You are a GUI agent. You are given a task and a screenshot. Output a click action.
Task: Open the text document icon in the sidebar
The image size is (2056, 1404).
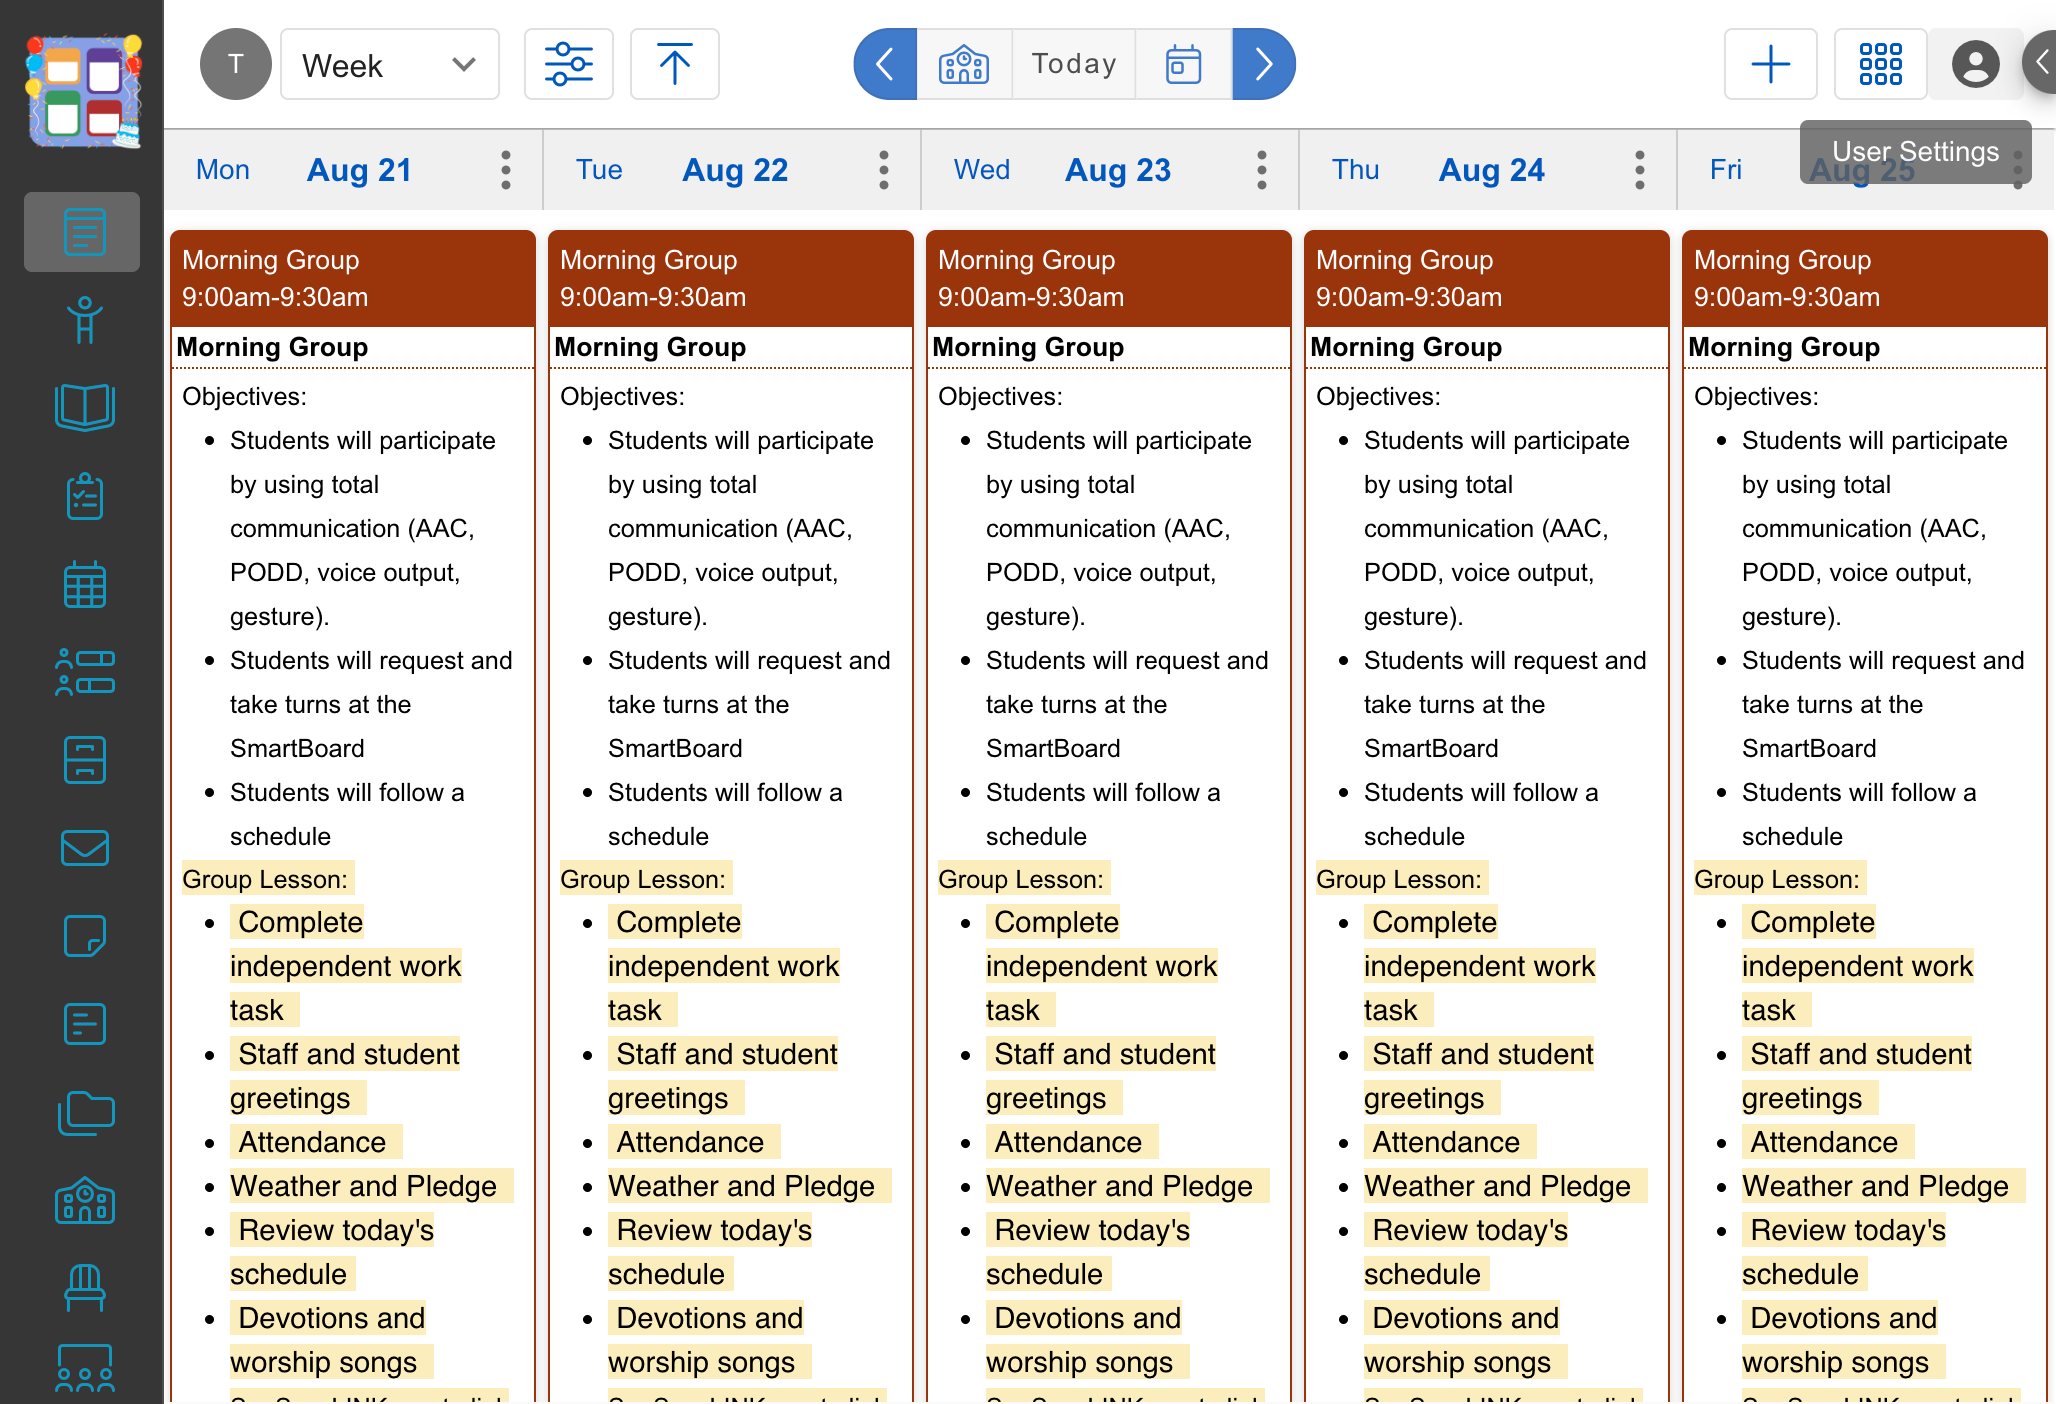[84, 1024]
